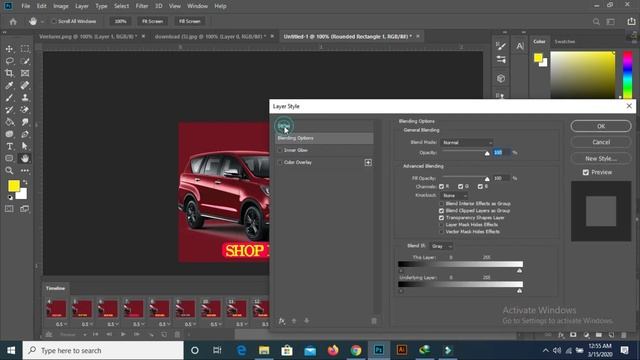Click the Fit Screen button

152,21
